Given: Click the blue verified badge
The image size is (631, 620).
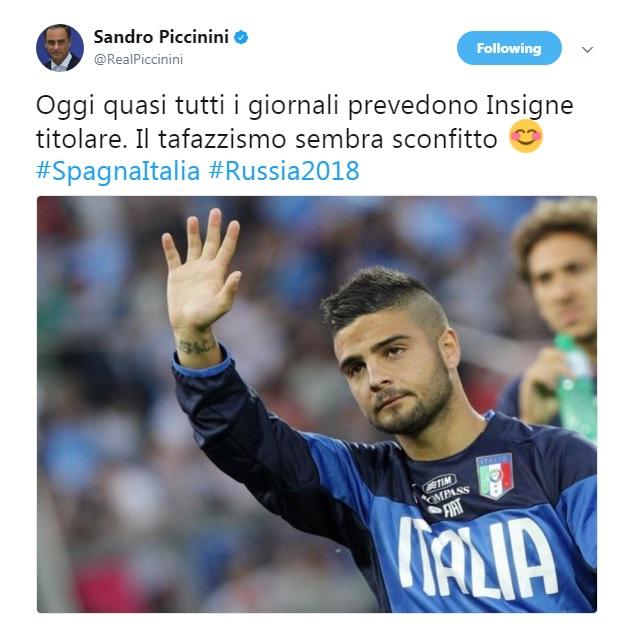Looking at the screenshot, I should pos(241,37).
